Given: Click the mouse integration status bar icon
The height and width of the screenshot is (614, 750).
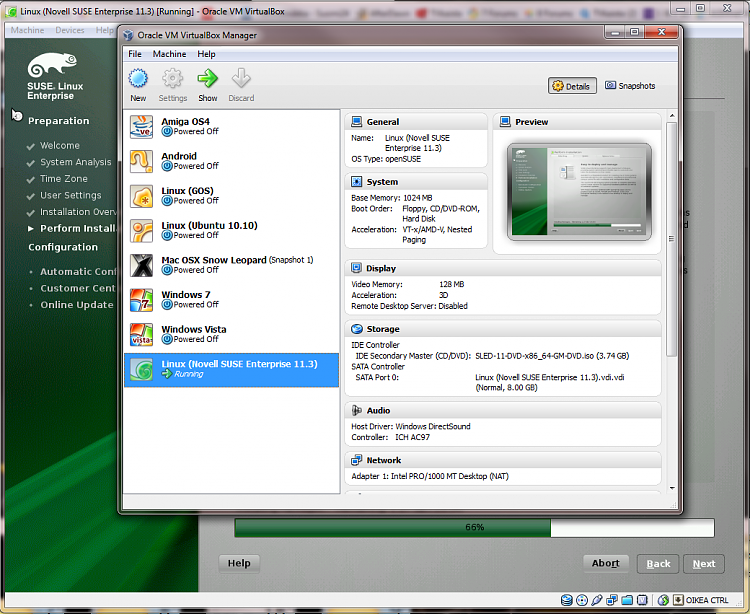Looking at the screenshot, I should (663, 600).
